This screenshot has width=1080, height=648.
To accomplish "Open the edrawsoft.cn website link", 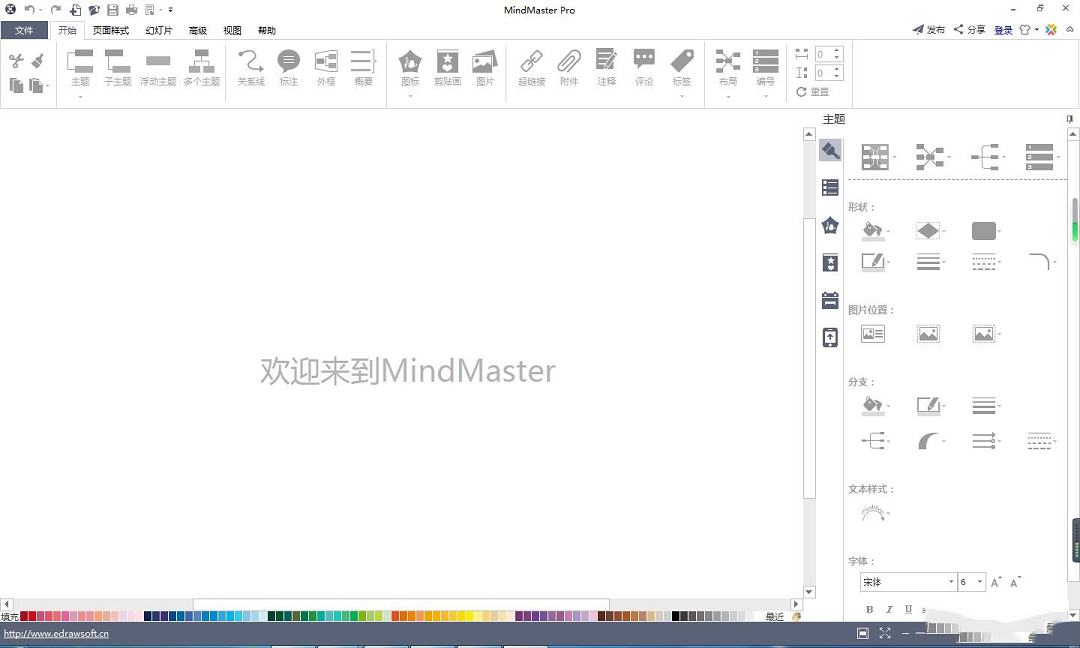I will click(x=56, y=633).
